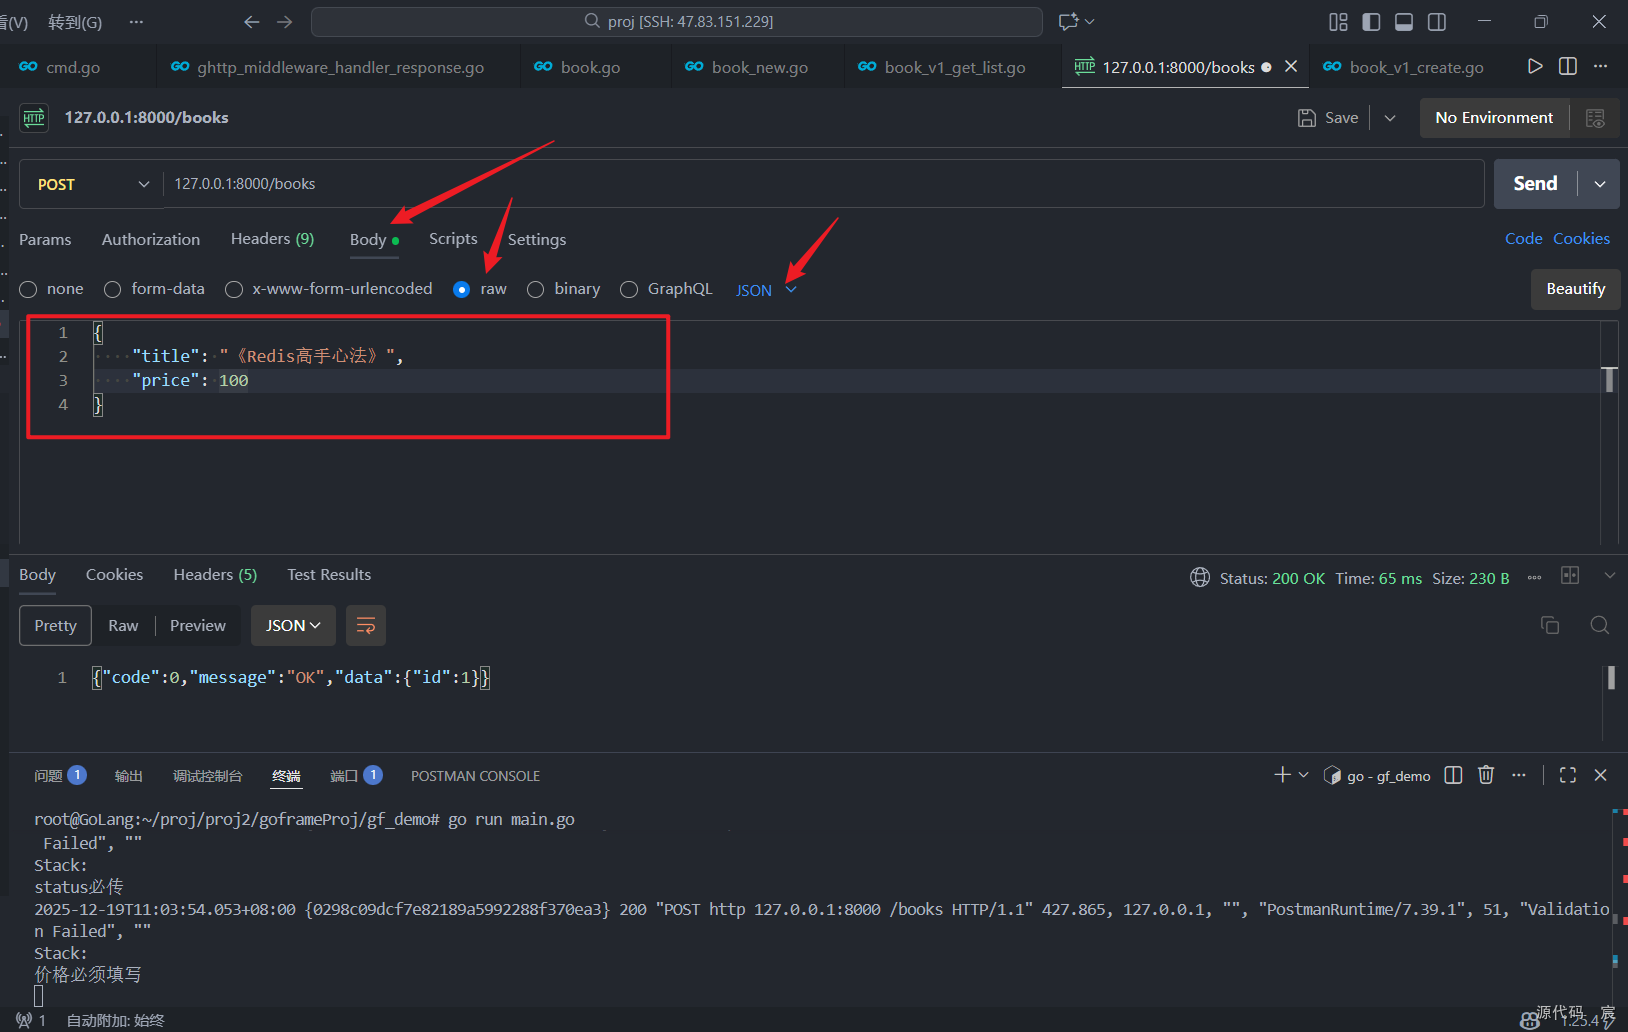Toggle the bottom panel icon
The height and width of the screenshot is (1032, 1628).
click(1404, 22)
